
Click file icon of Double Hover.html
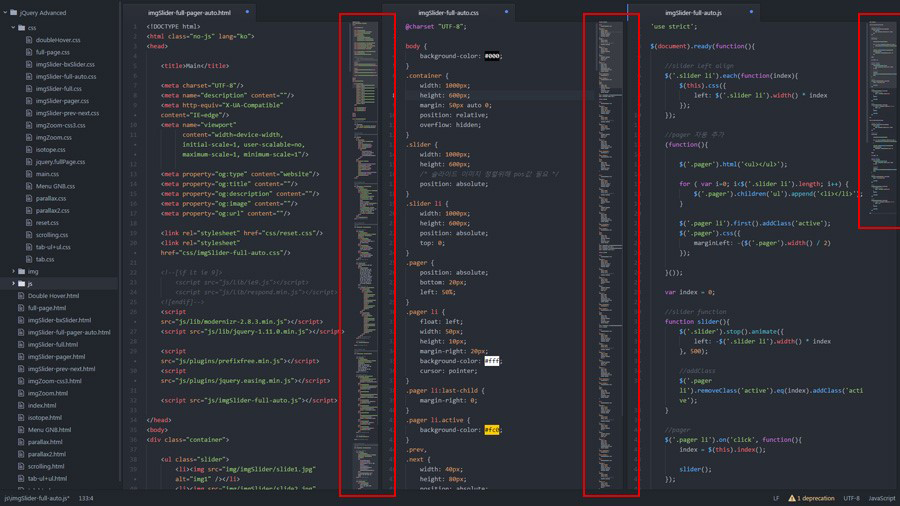[21, 296]
